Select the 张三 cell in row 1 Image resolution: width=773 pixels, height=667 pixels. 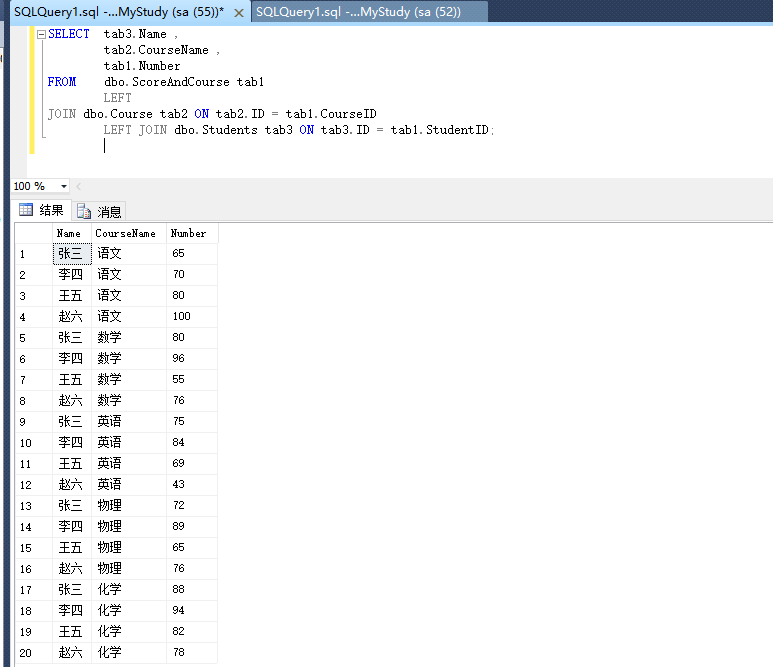click(72, 253)
